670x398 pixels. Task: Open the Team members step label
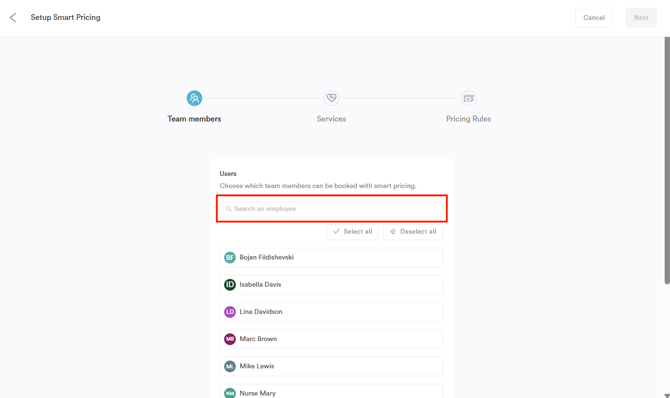click(x=194, y=119)
